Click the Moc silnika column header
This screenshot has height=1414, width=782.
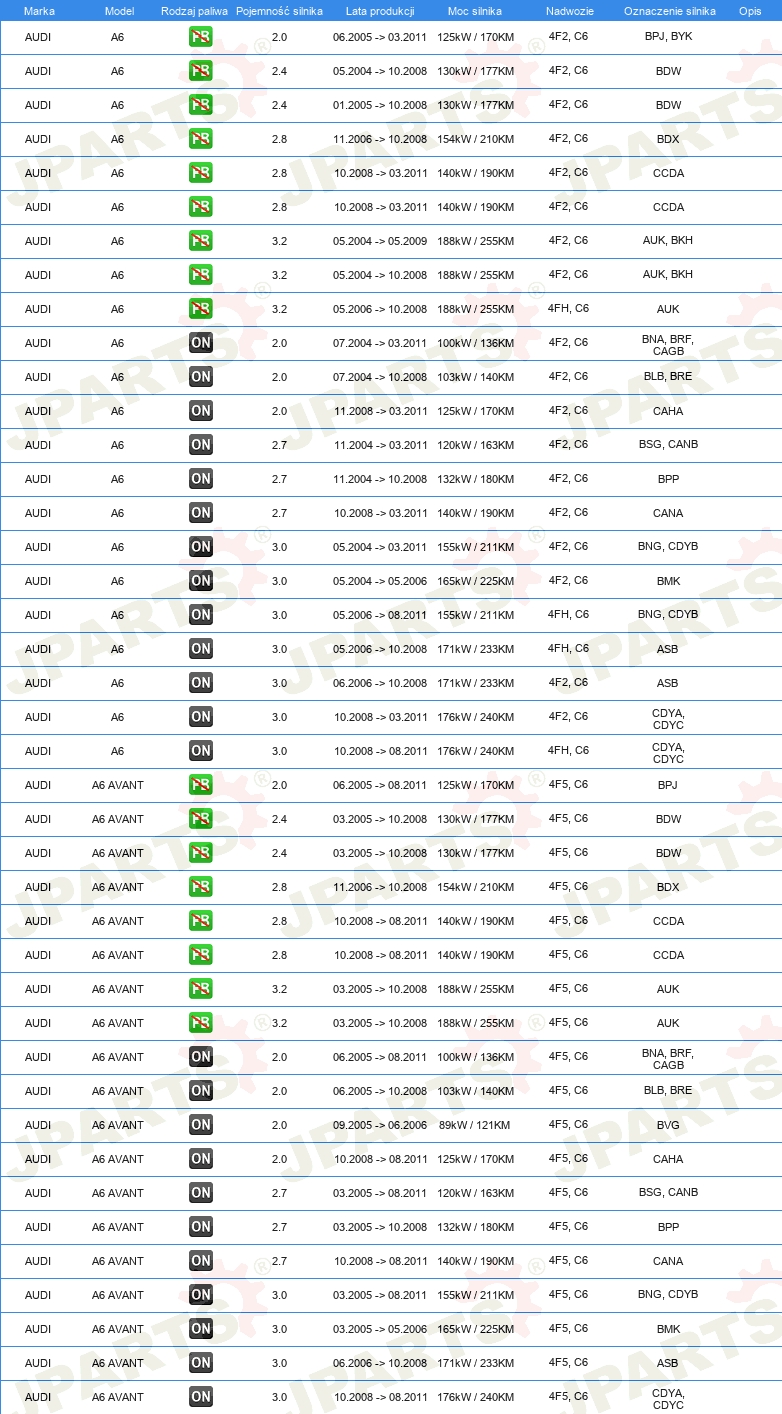[475, 11]
